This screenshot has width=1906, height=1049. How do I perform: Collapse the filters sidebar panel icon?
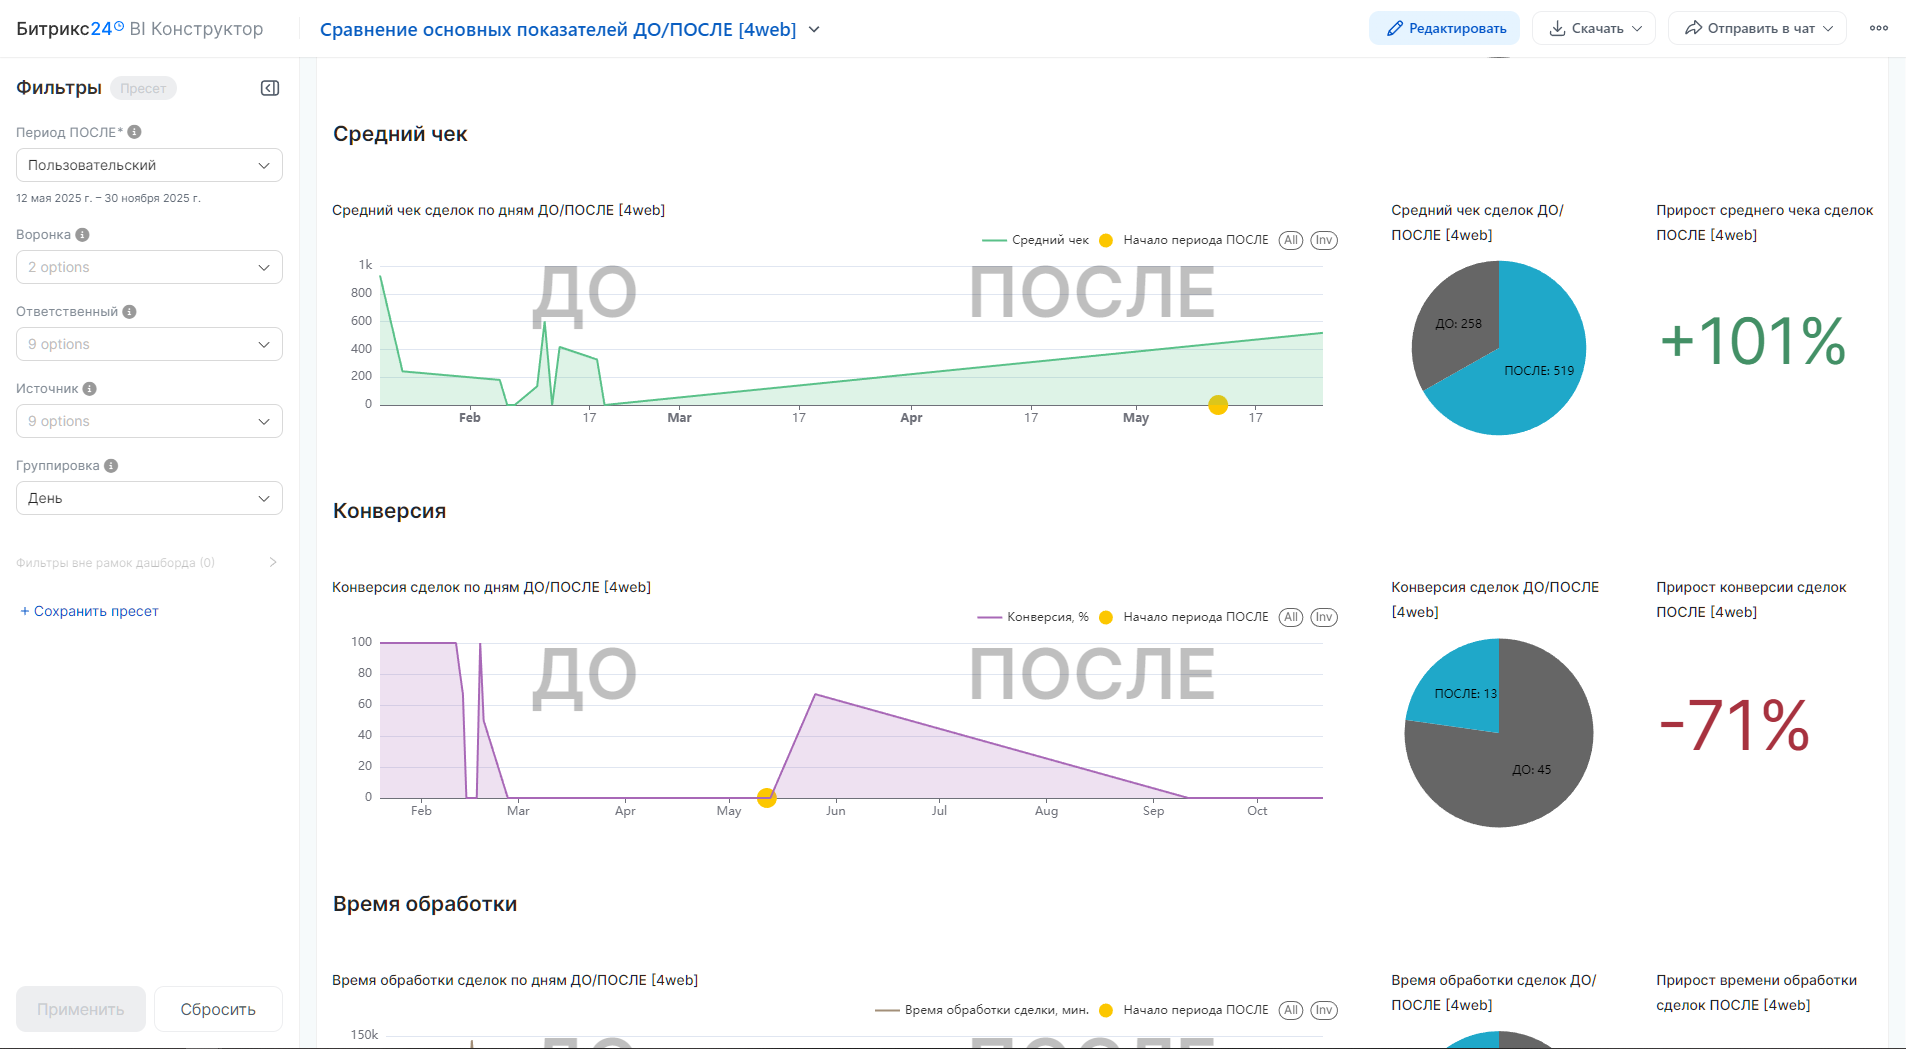click(x=270, y=88)
